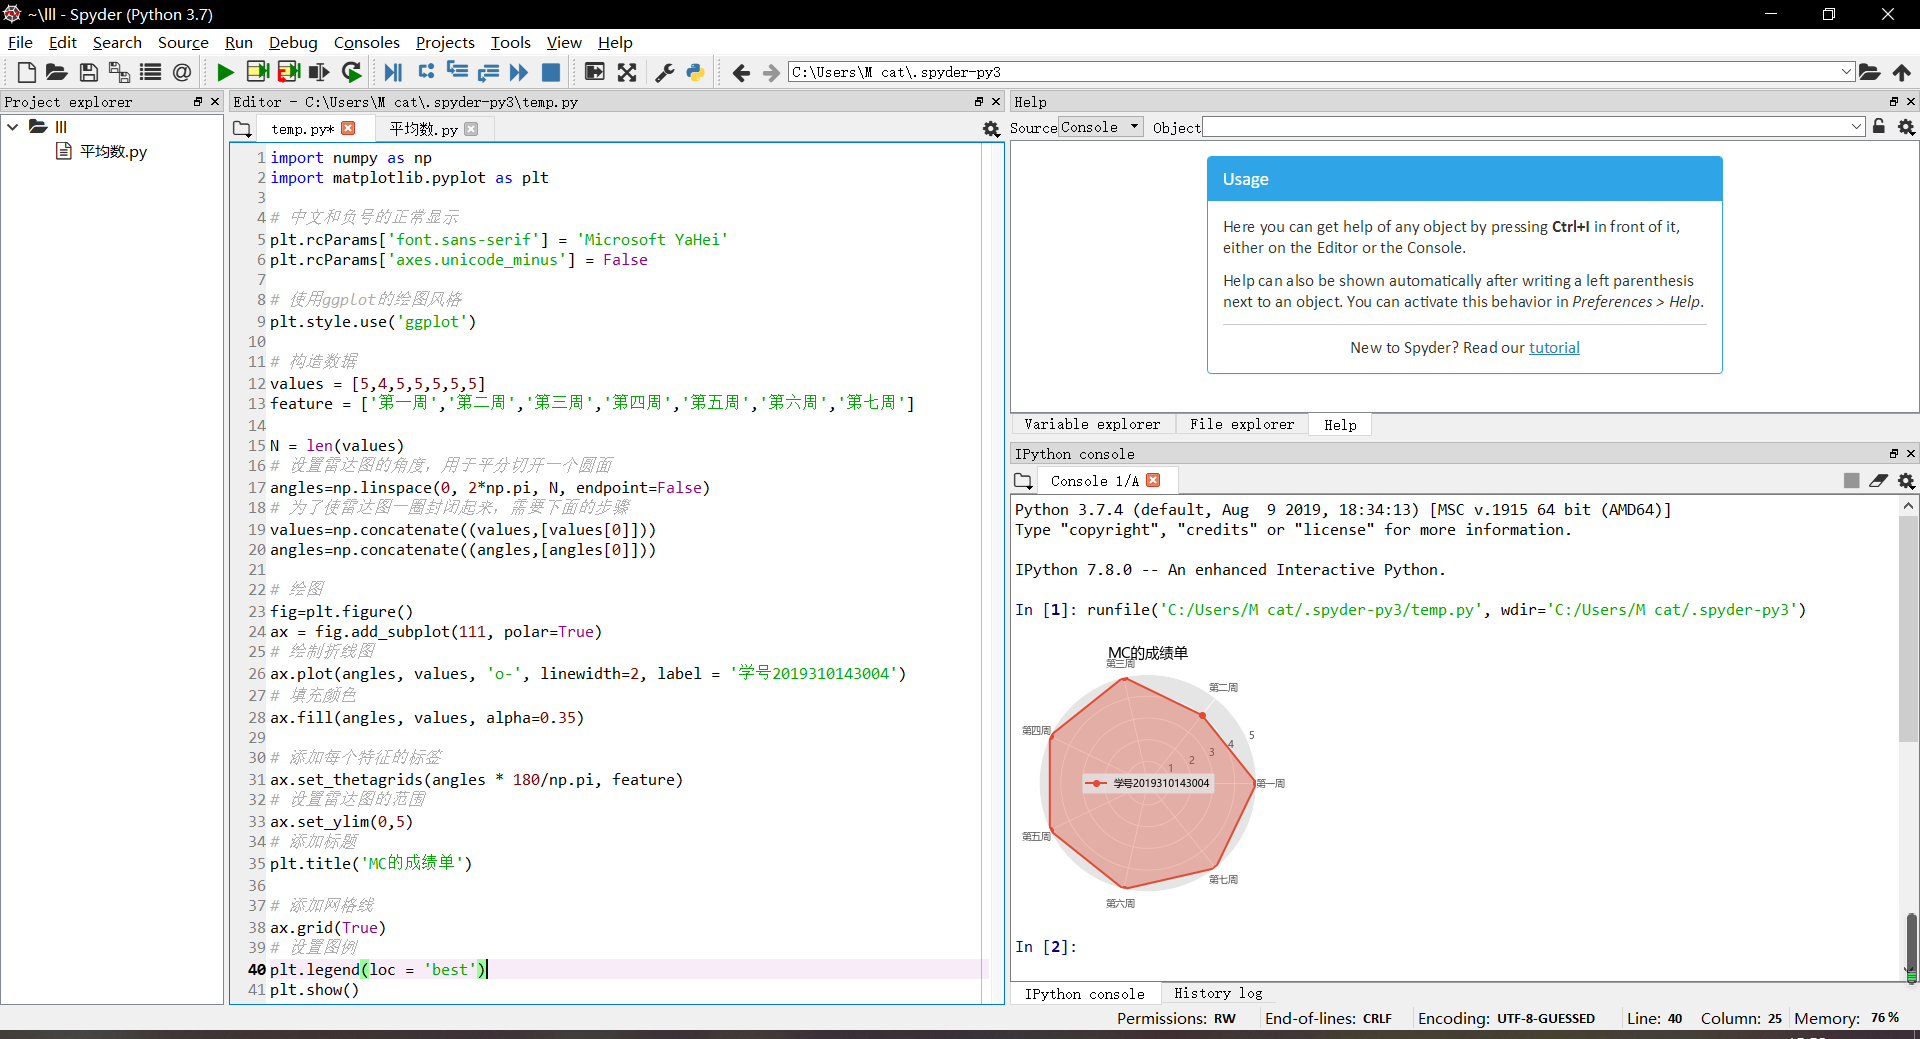Expand the working directory path dropdown
This screenshot has width=1920, height=1039.
[1846, 72]
